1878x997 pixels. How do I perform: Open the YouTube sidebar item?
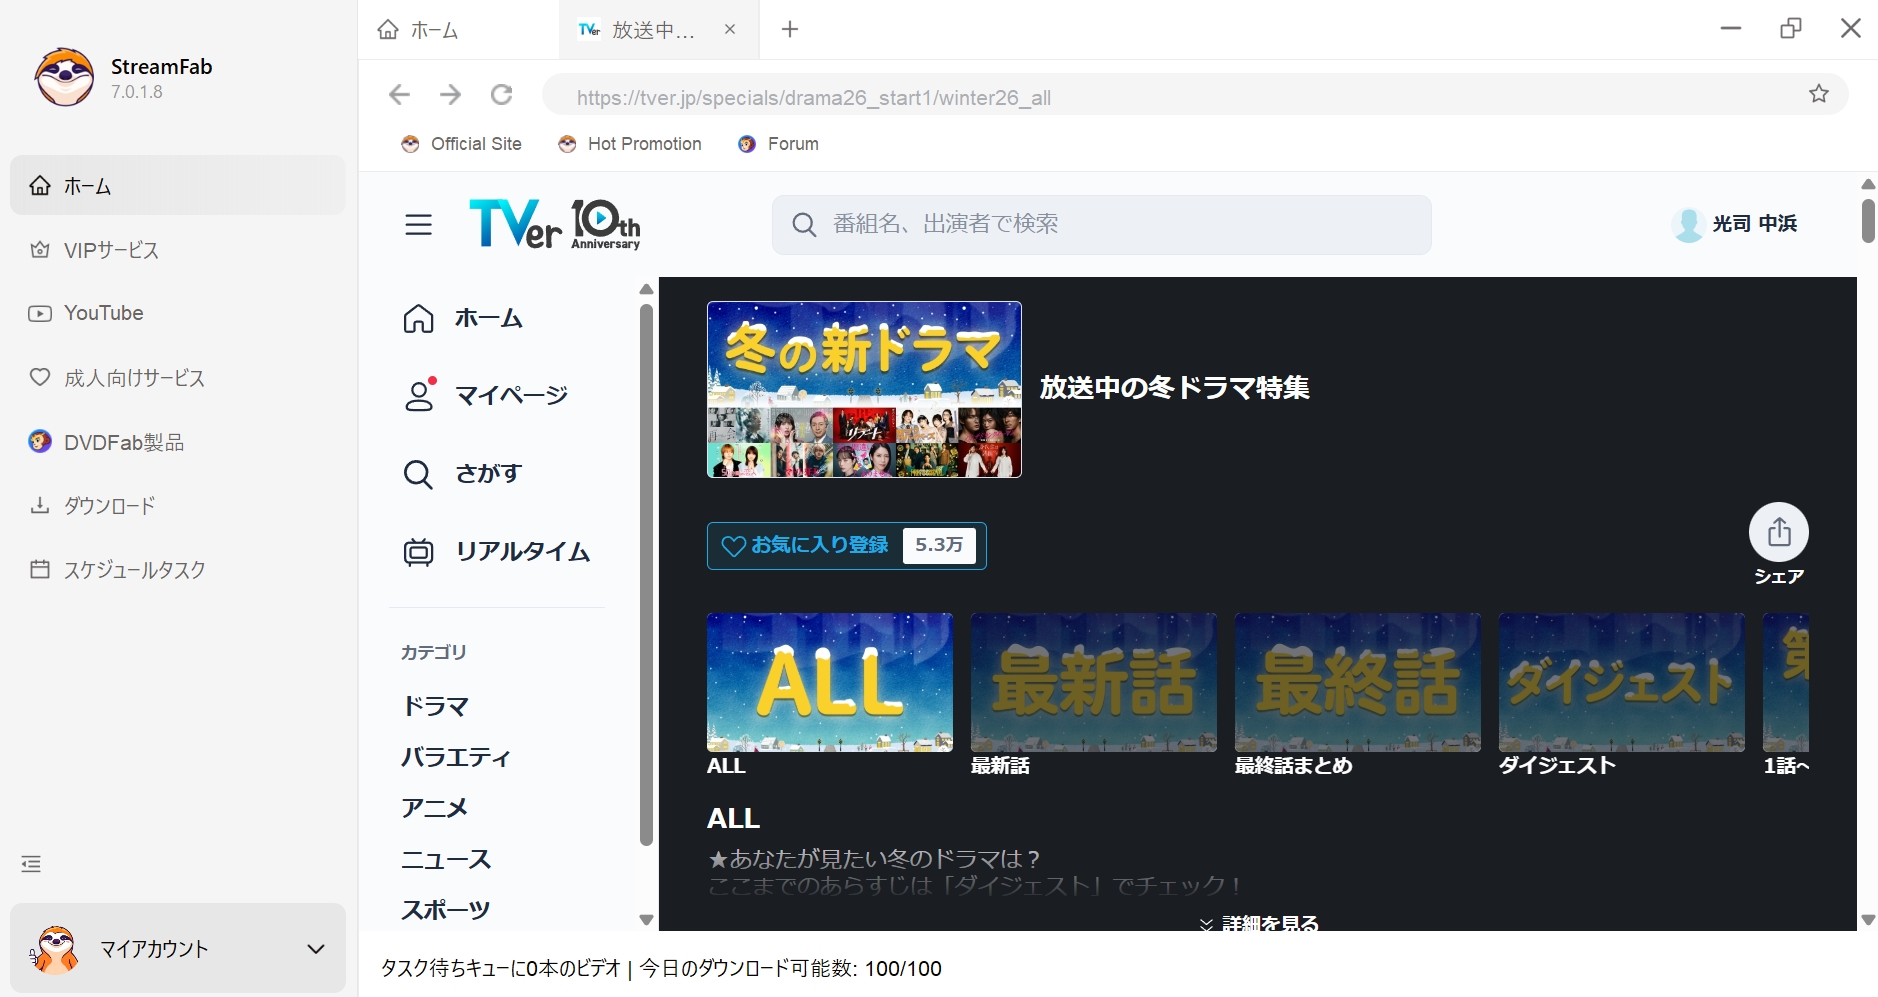(104, 313)
